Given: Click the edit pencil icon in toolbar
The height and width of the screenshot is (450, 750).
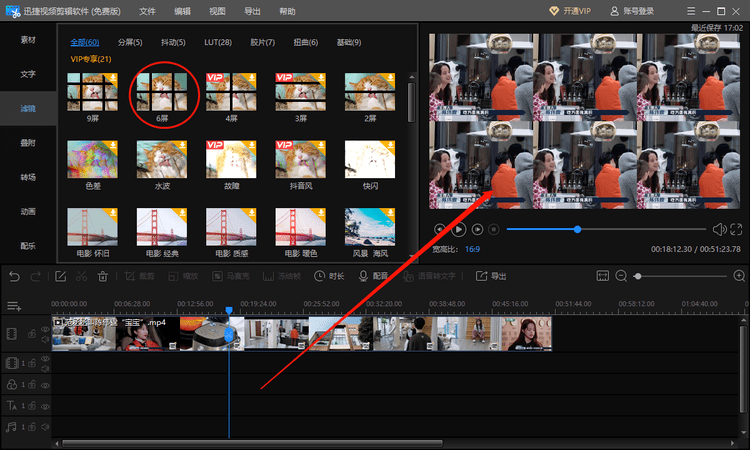Looking at the screenshot, I should [60, 276].
